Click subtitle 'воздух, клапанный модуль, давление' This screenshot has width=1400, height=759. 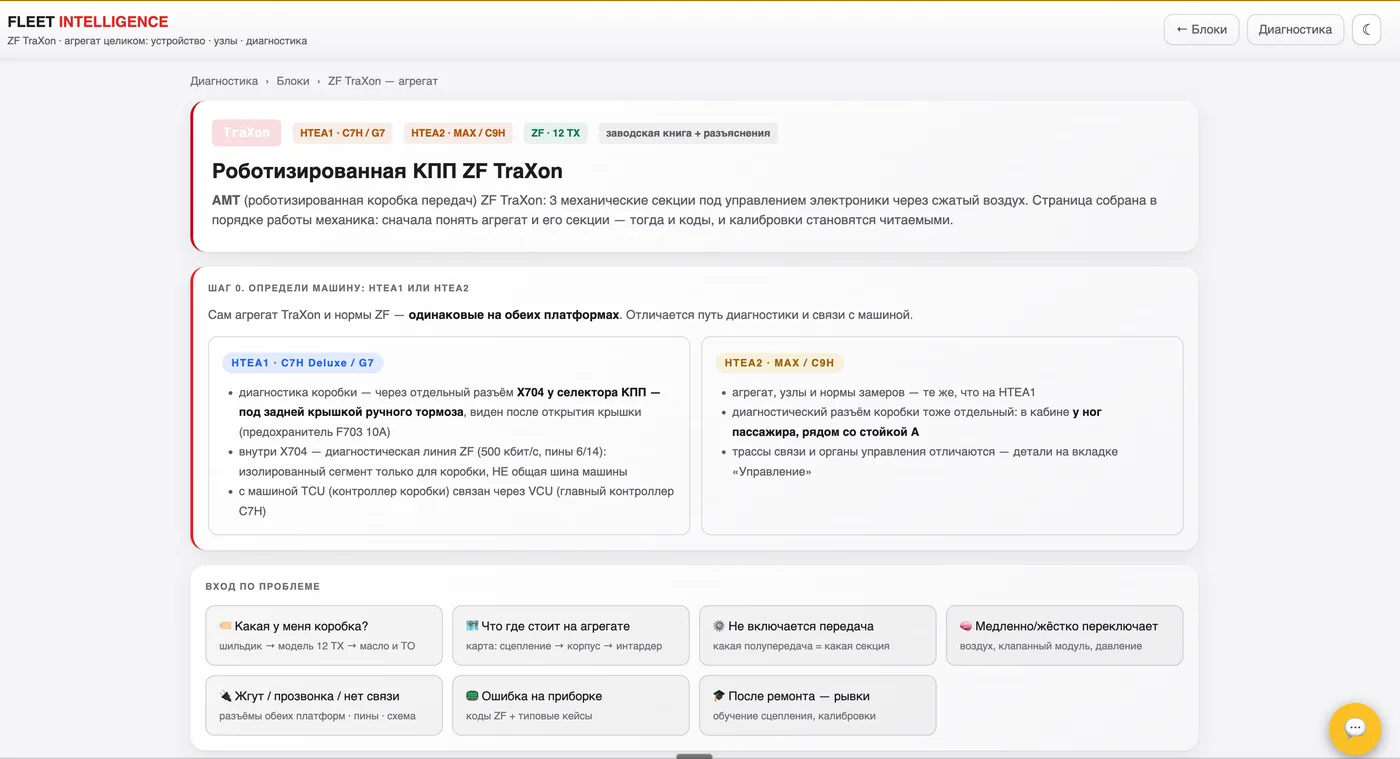1051,646
